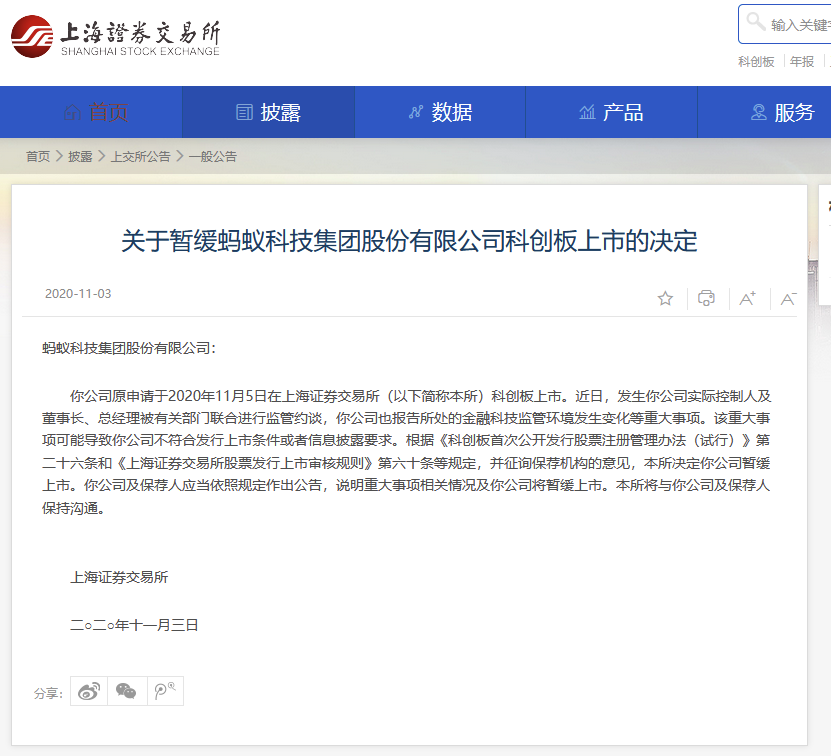The height and width of the screenshot is (756, 831).
Task: Click the announcement title heading
Action: 409,241
